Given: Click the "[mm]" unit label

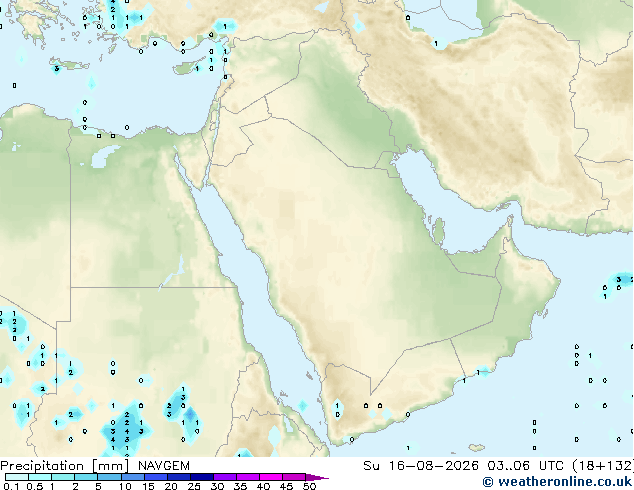Looking at the screenshot, I should [110, 466].
